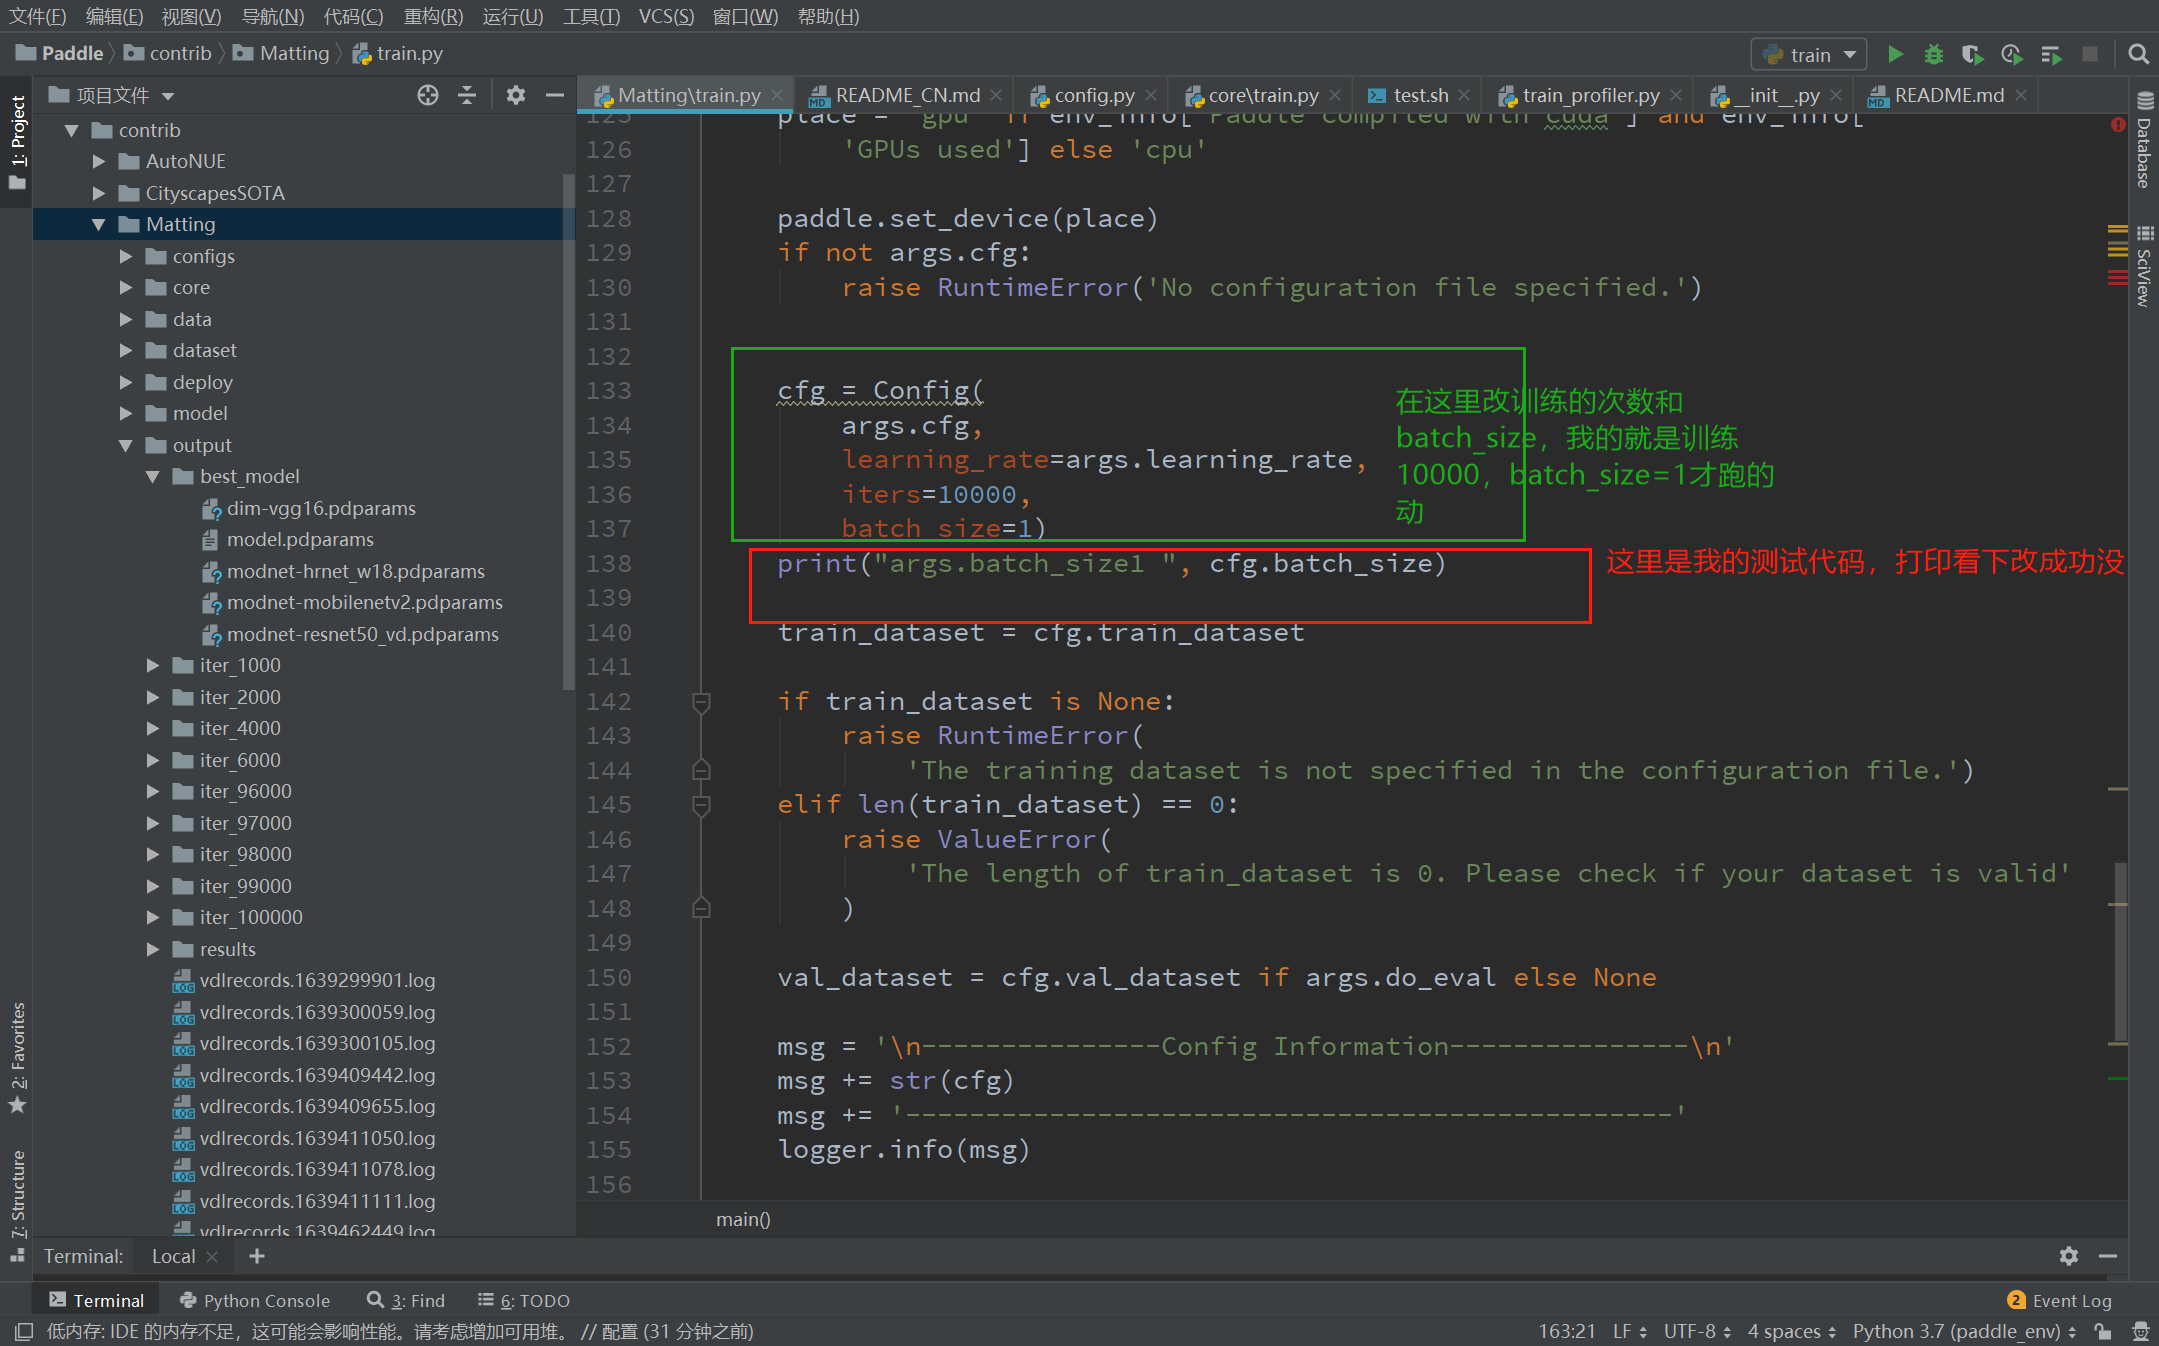The image size is (2159, 1346).
Task: Expand the results folder
Action: (x=153, y=949)
